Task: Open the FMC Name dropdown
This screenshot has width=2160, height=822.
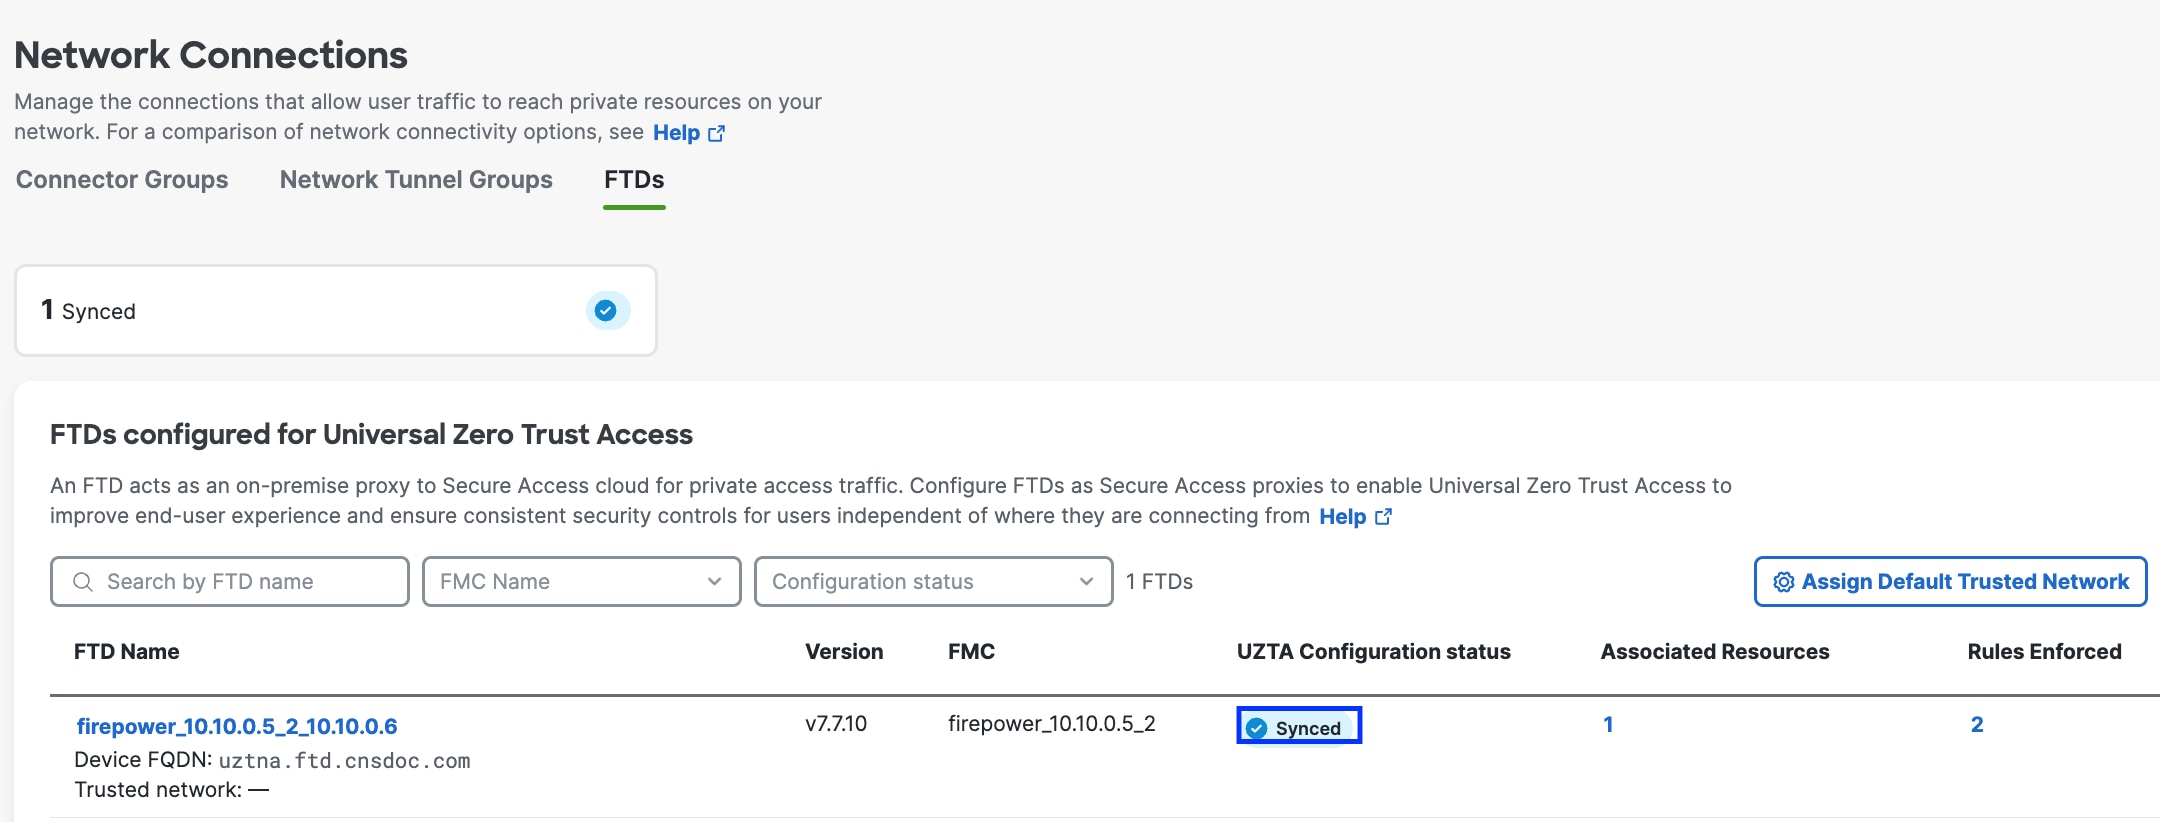Action: coord(581,582)
